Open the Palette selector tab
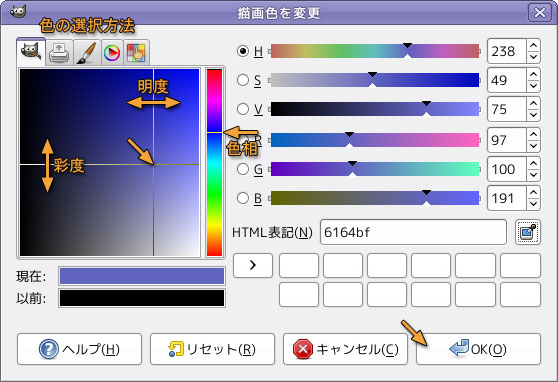The width and height of the screenshot is (558, 382). 136,53
